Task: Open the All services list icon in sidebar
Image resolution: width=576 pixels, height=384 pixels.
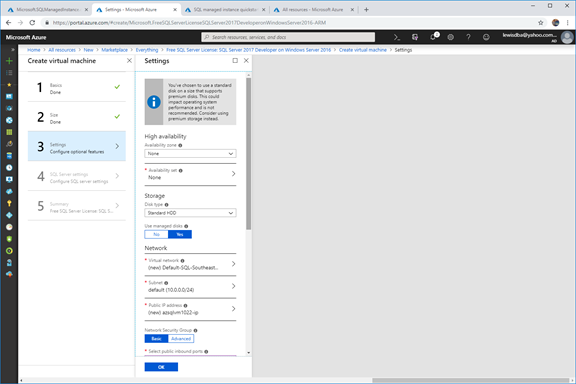Action: click(x=9, y=73)
